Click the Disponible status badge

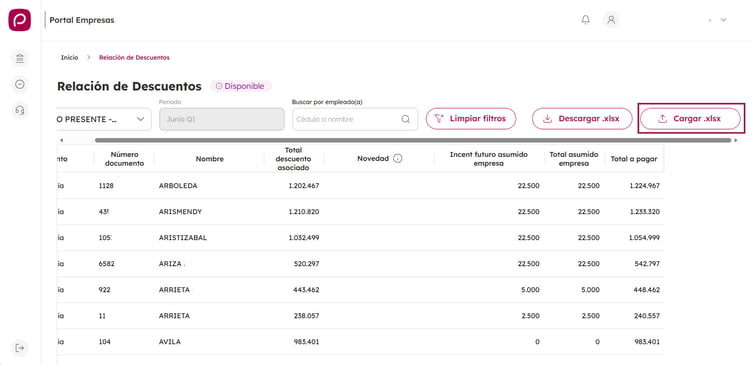(240, 86)
